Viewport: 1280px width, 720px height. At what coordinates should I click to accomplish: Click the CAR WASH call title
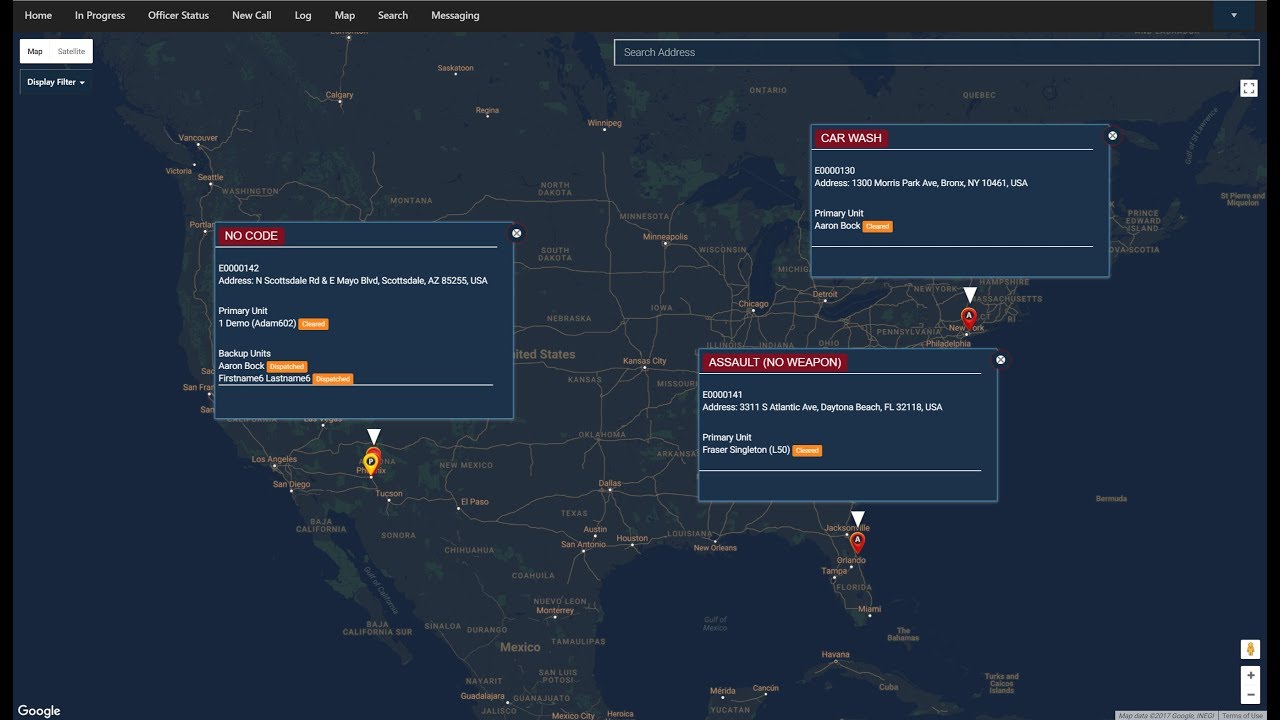coord(851,138)
